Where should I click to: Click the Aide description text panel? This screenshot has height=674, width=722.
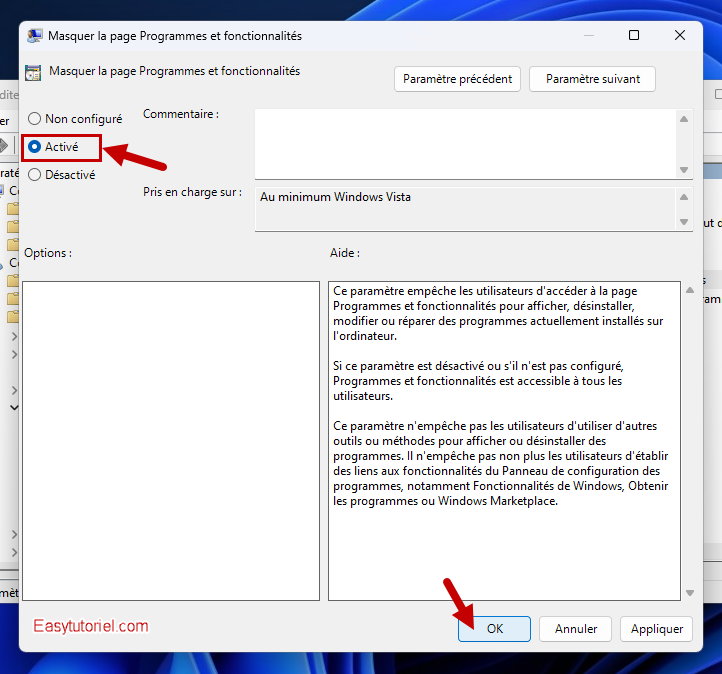[504, 441]
